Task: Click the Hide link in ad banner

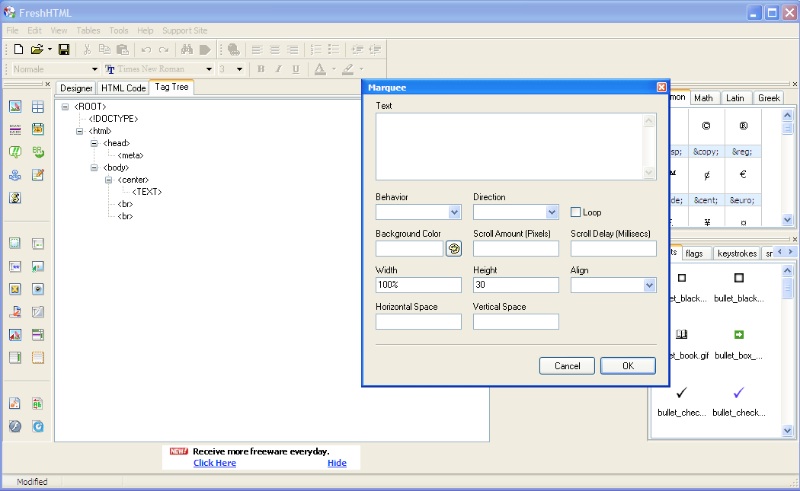Action: [337, 463]
